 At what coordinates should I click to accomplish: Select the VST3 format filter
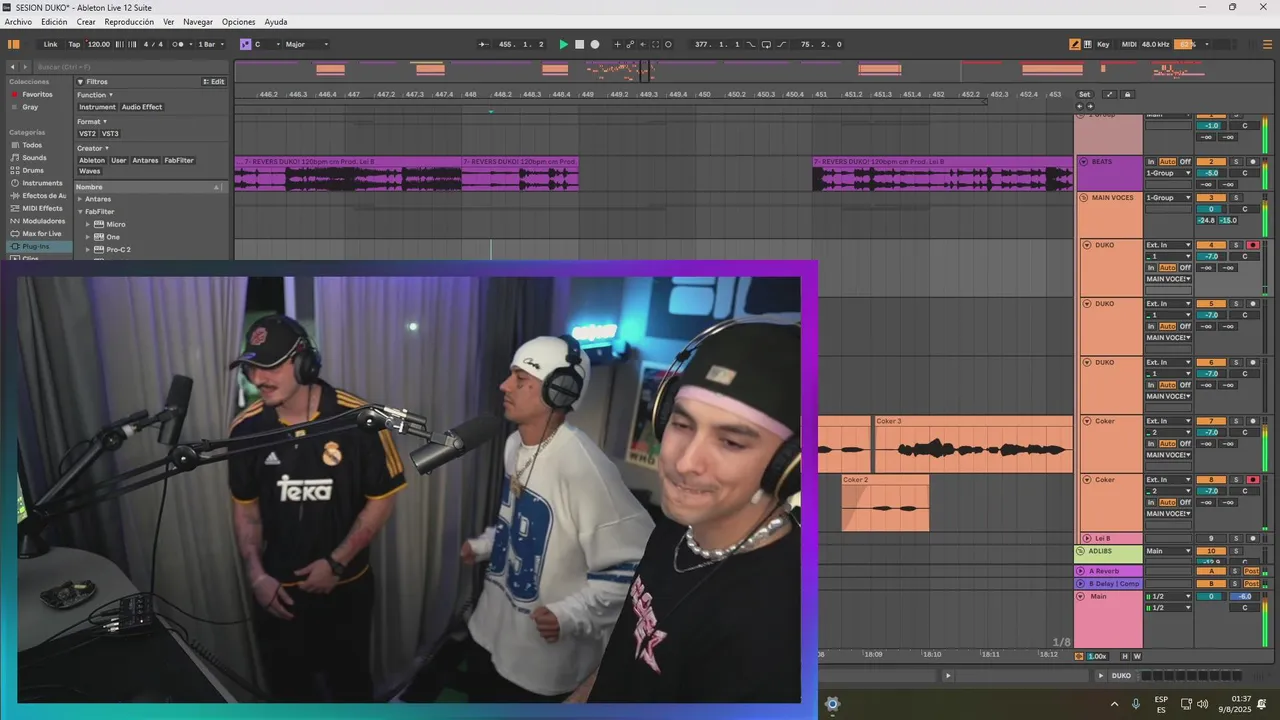(110, 133)
